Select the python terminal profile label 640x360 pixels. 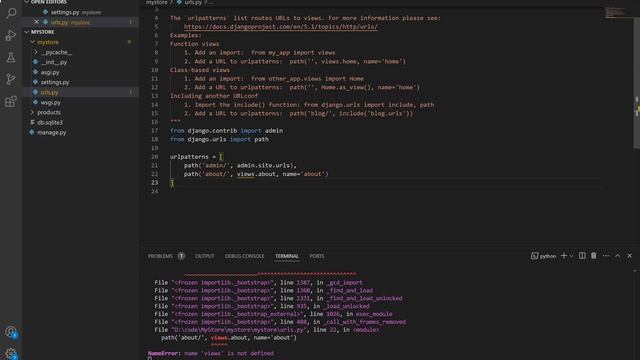coord(544,256)
